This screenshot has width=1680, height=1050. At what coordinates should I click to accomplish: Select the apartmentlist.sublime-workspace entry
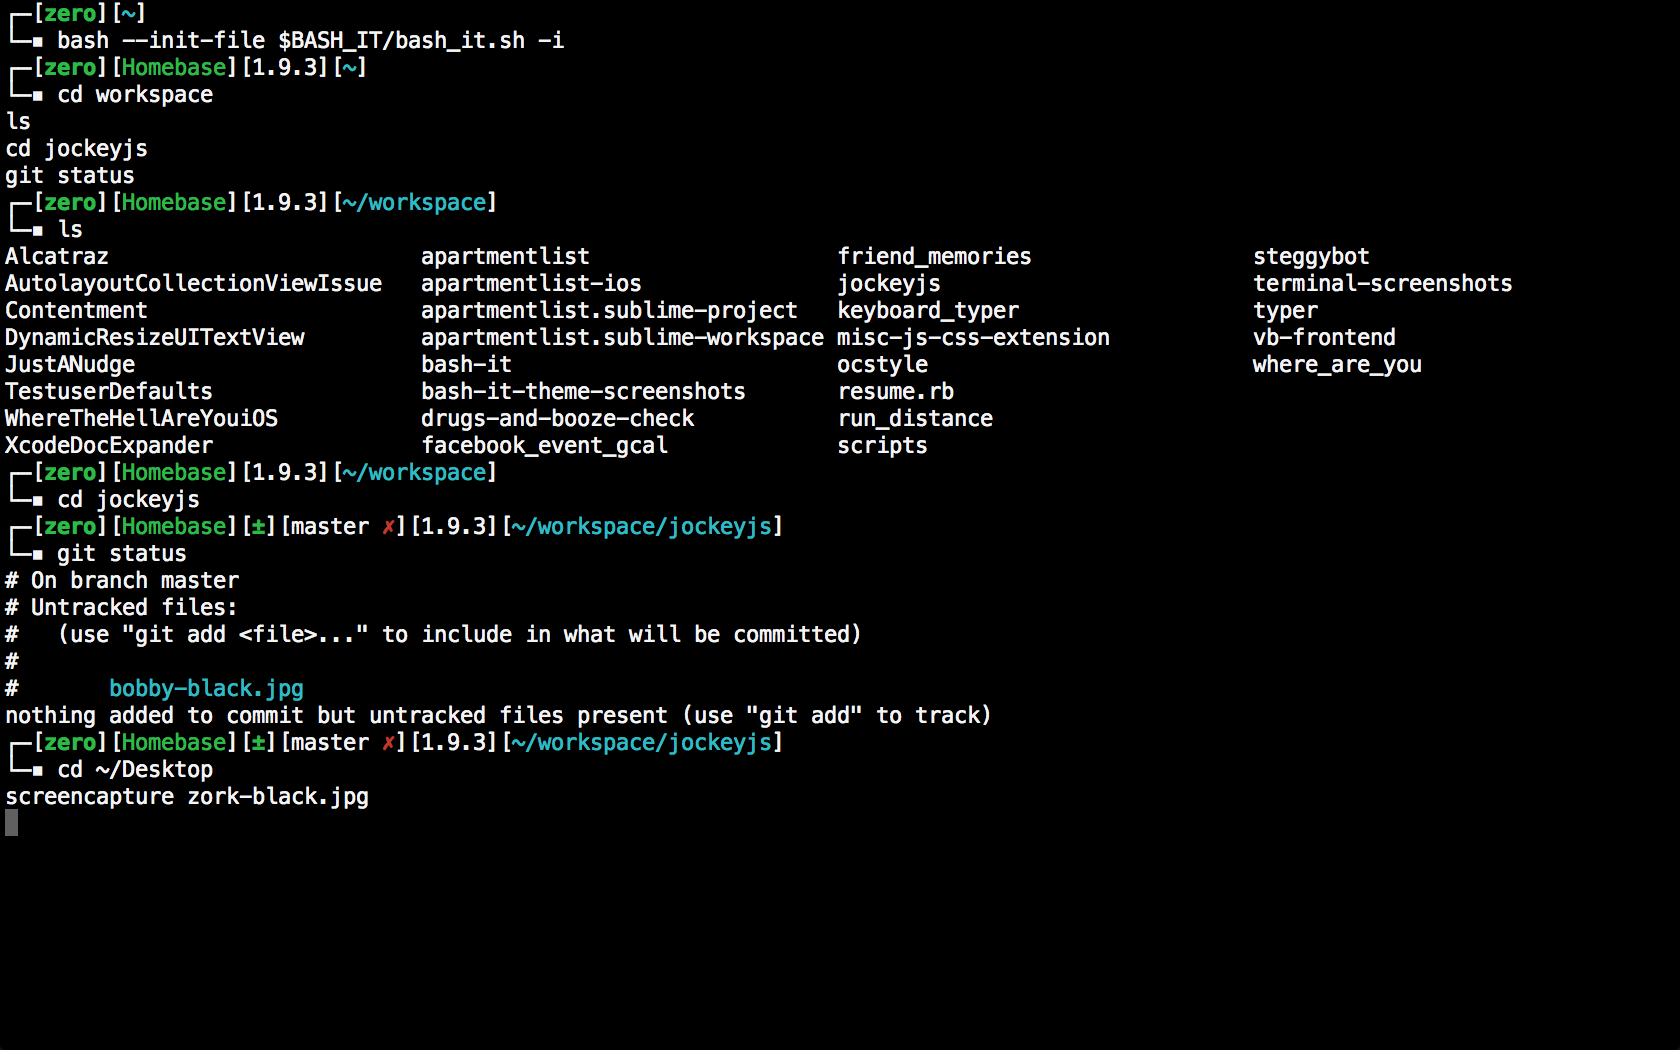click(622, 337)
